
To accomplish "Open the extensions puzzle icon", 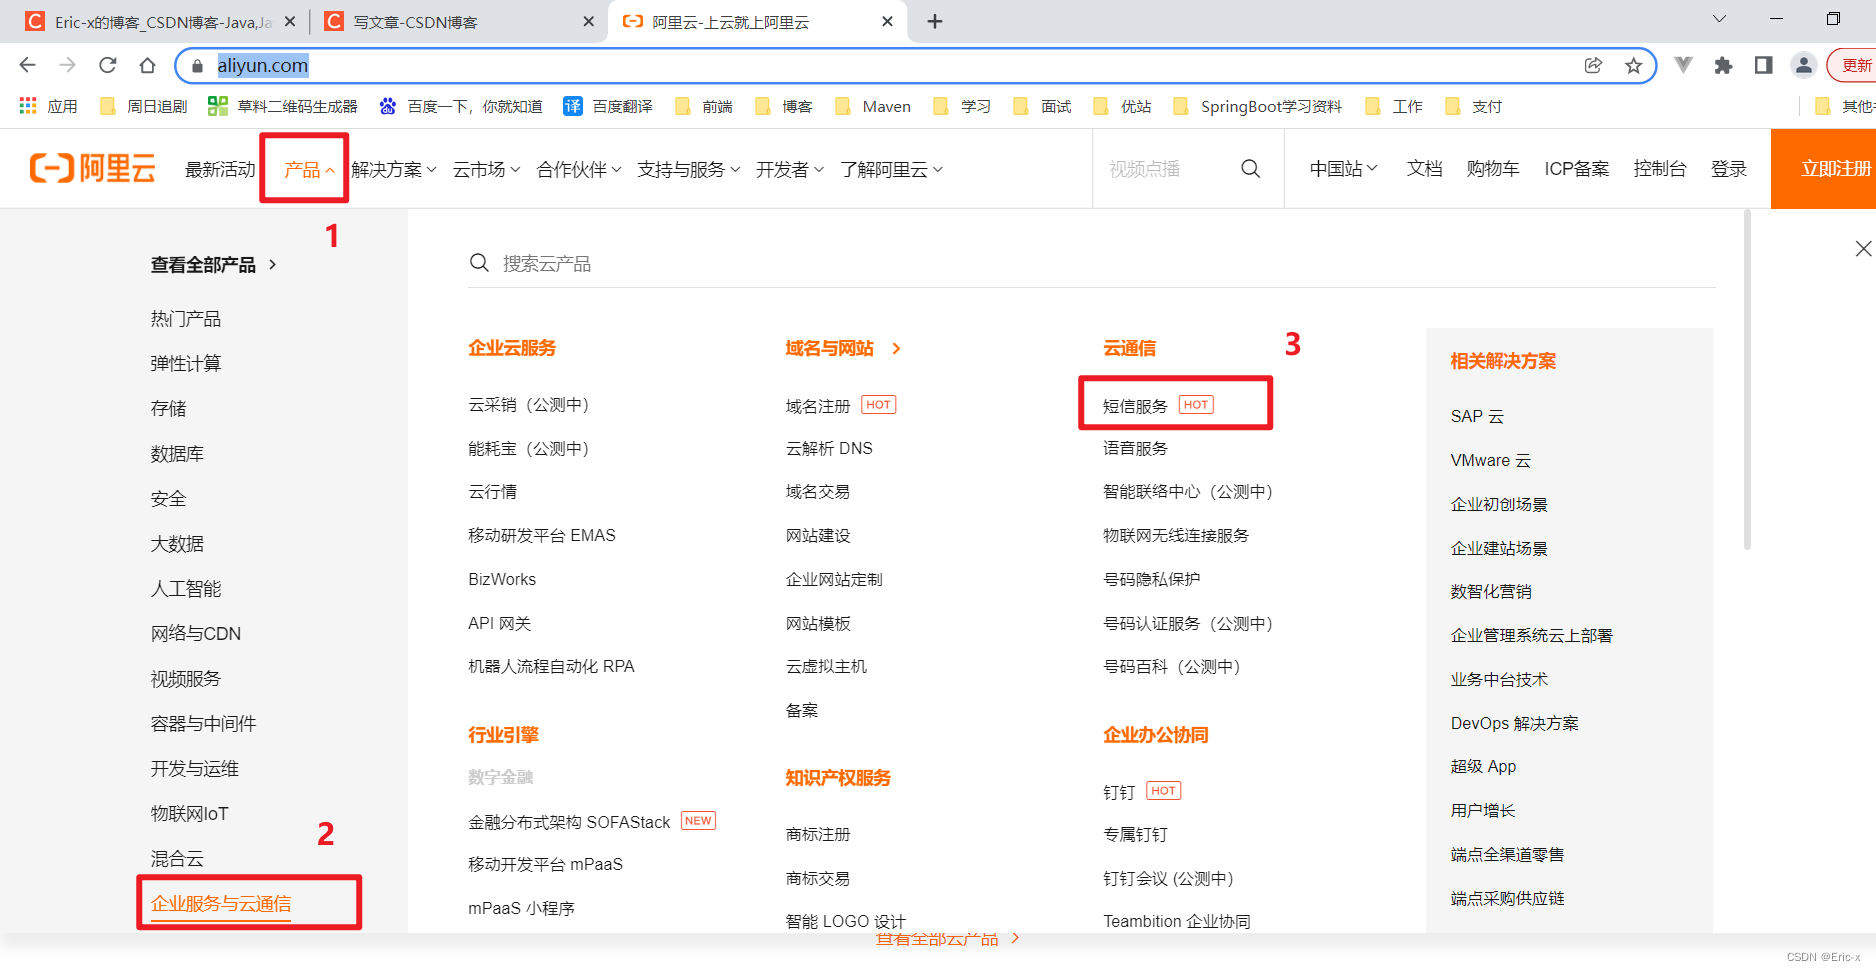I will coord(1723,65).
